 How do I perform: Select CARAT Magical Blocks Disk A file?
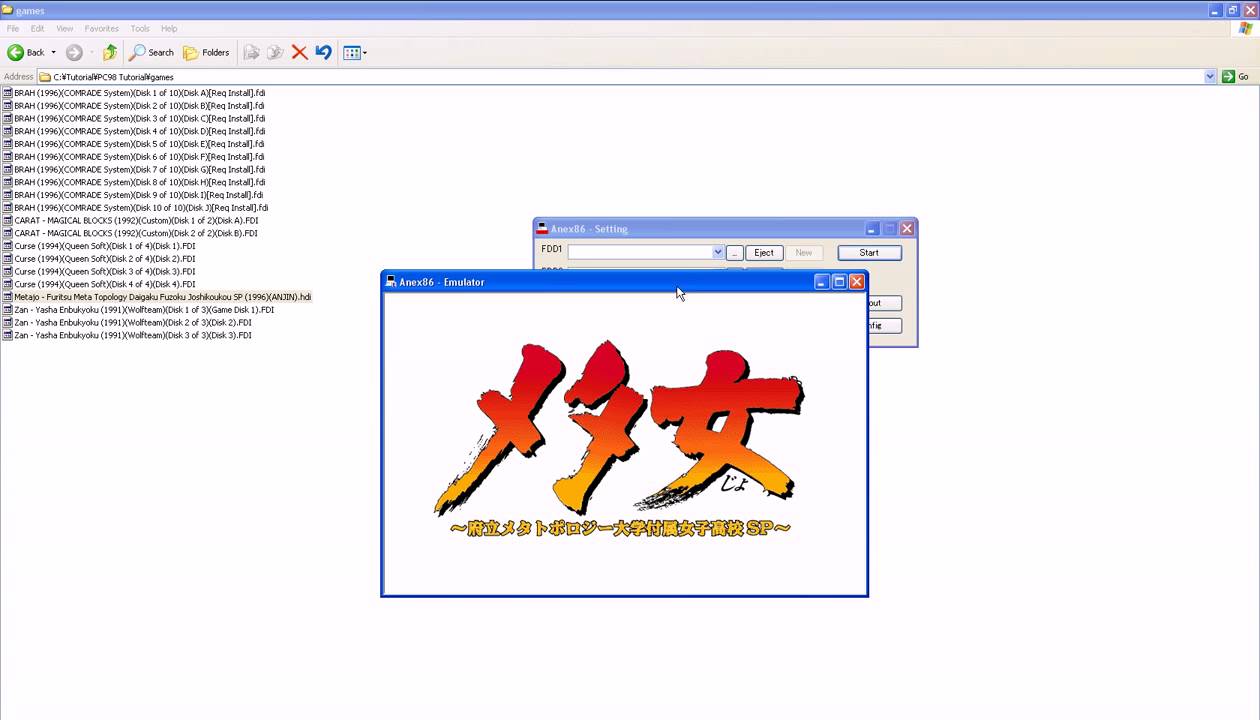coord(136,221)
